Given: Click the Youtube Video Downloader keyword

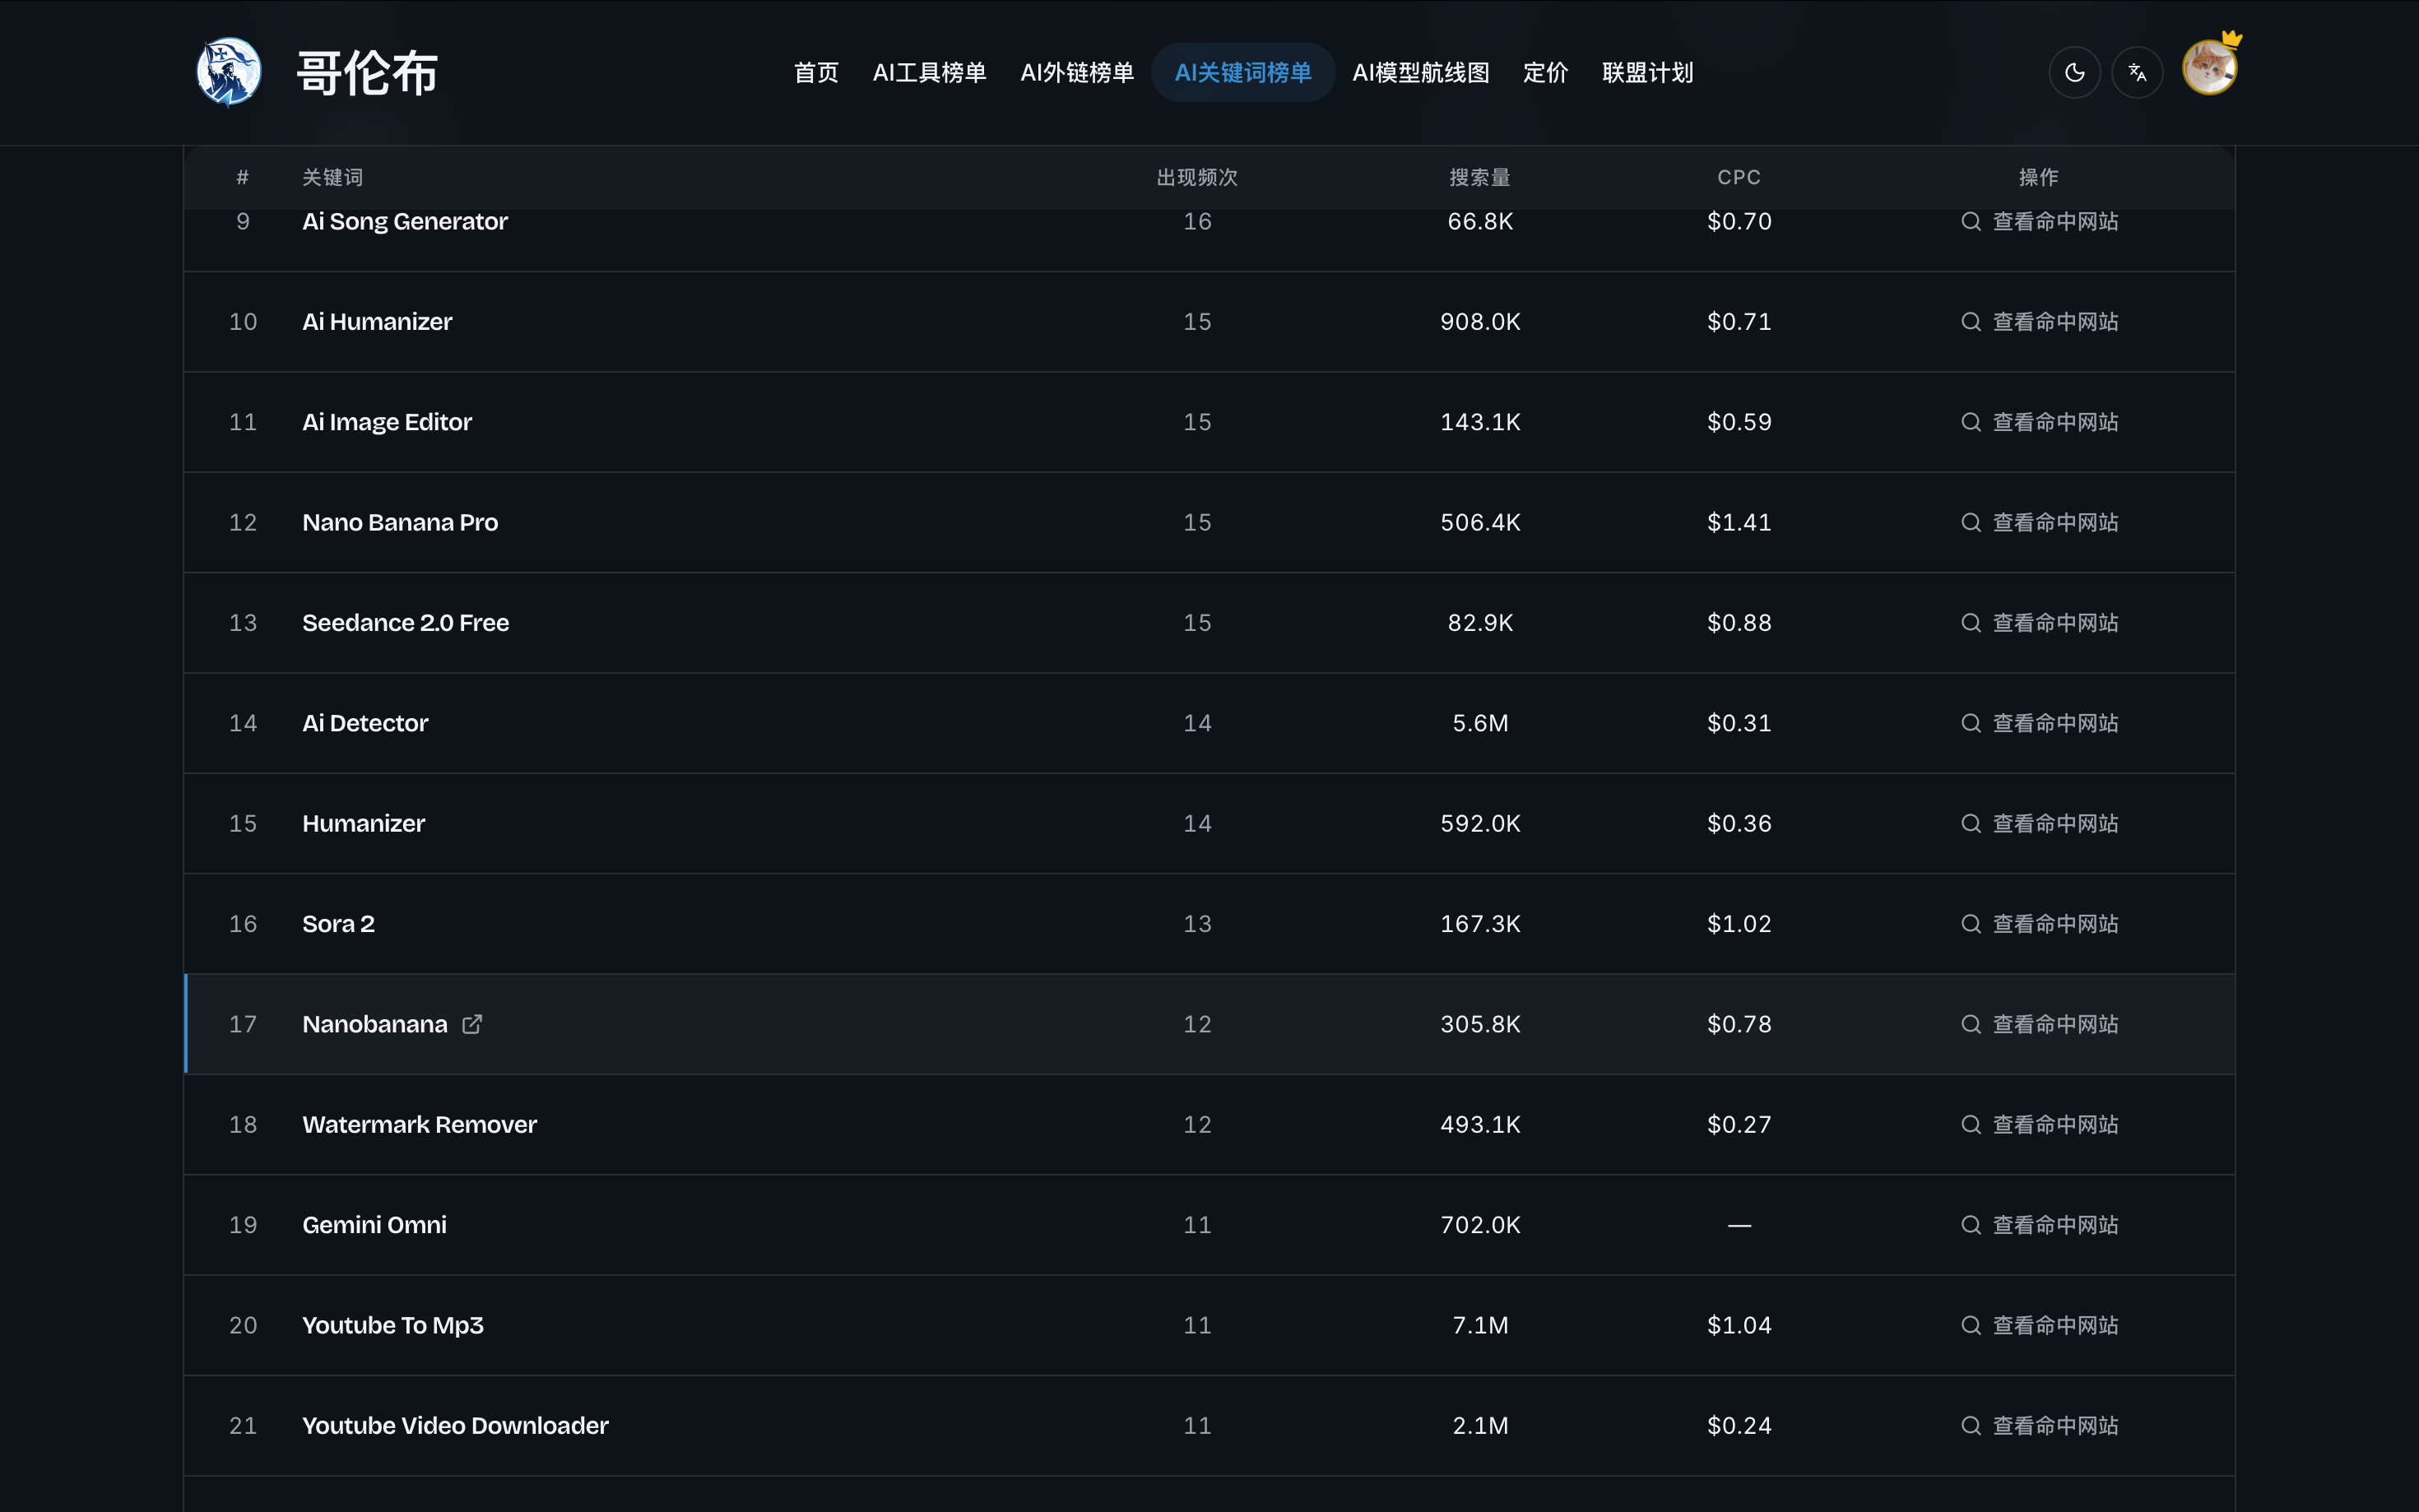Looking at the screenshot, I should tap(456, 1425).
